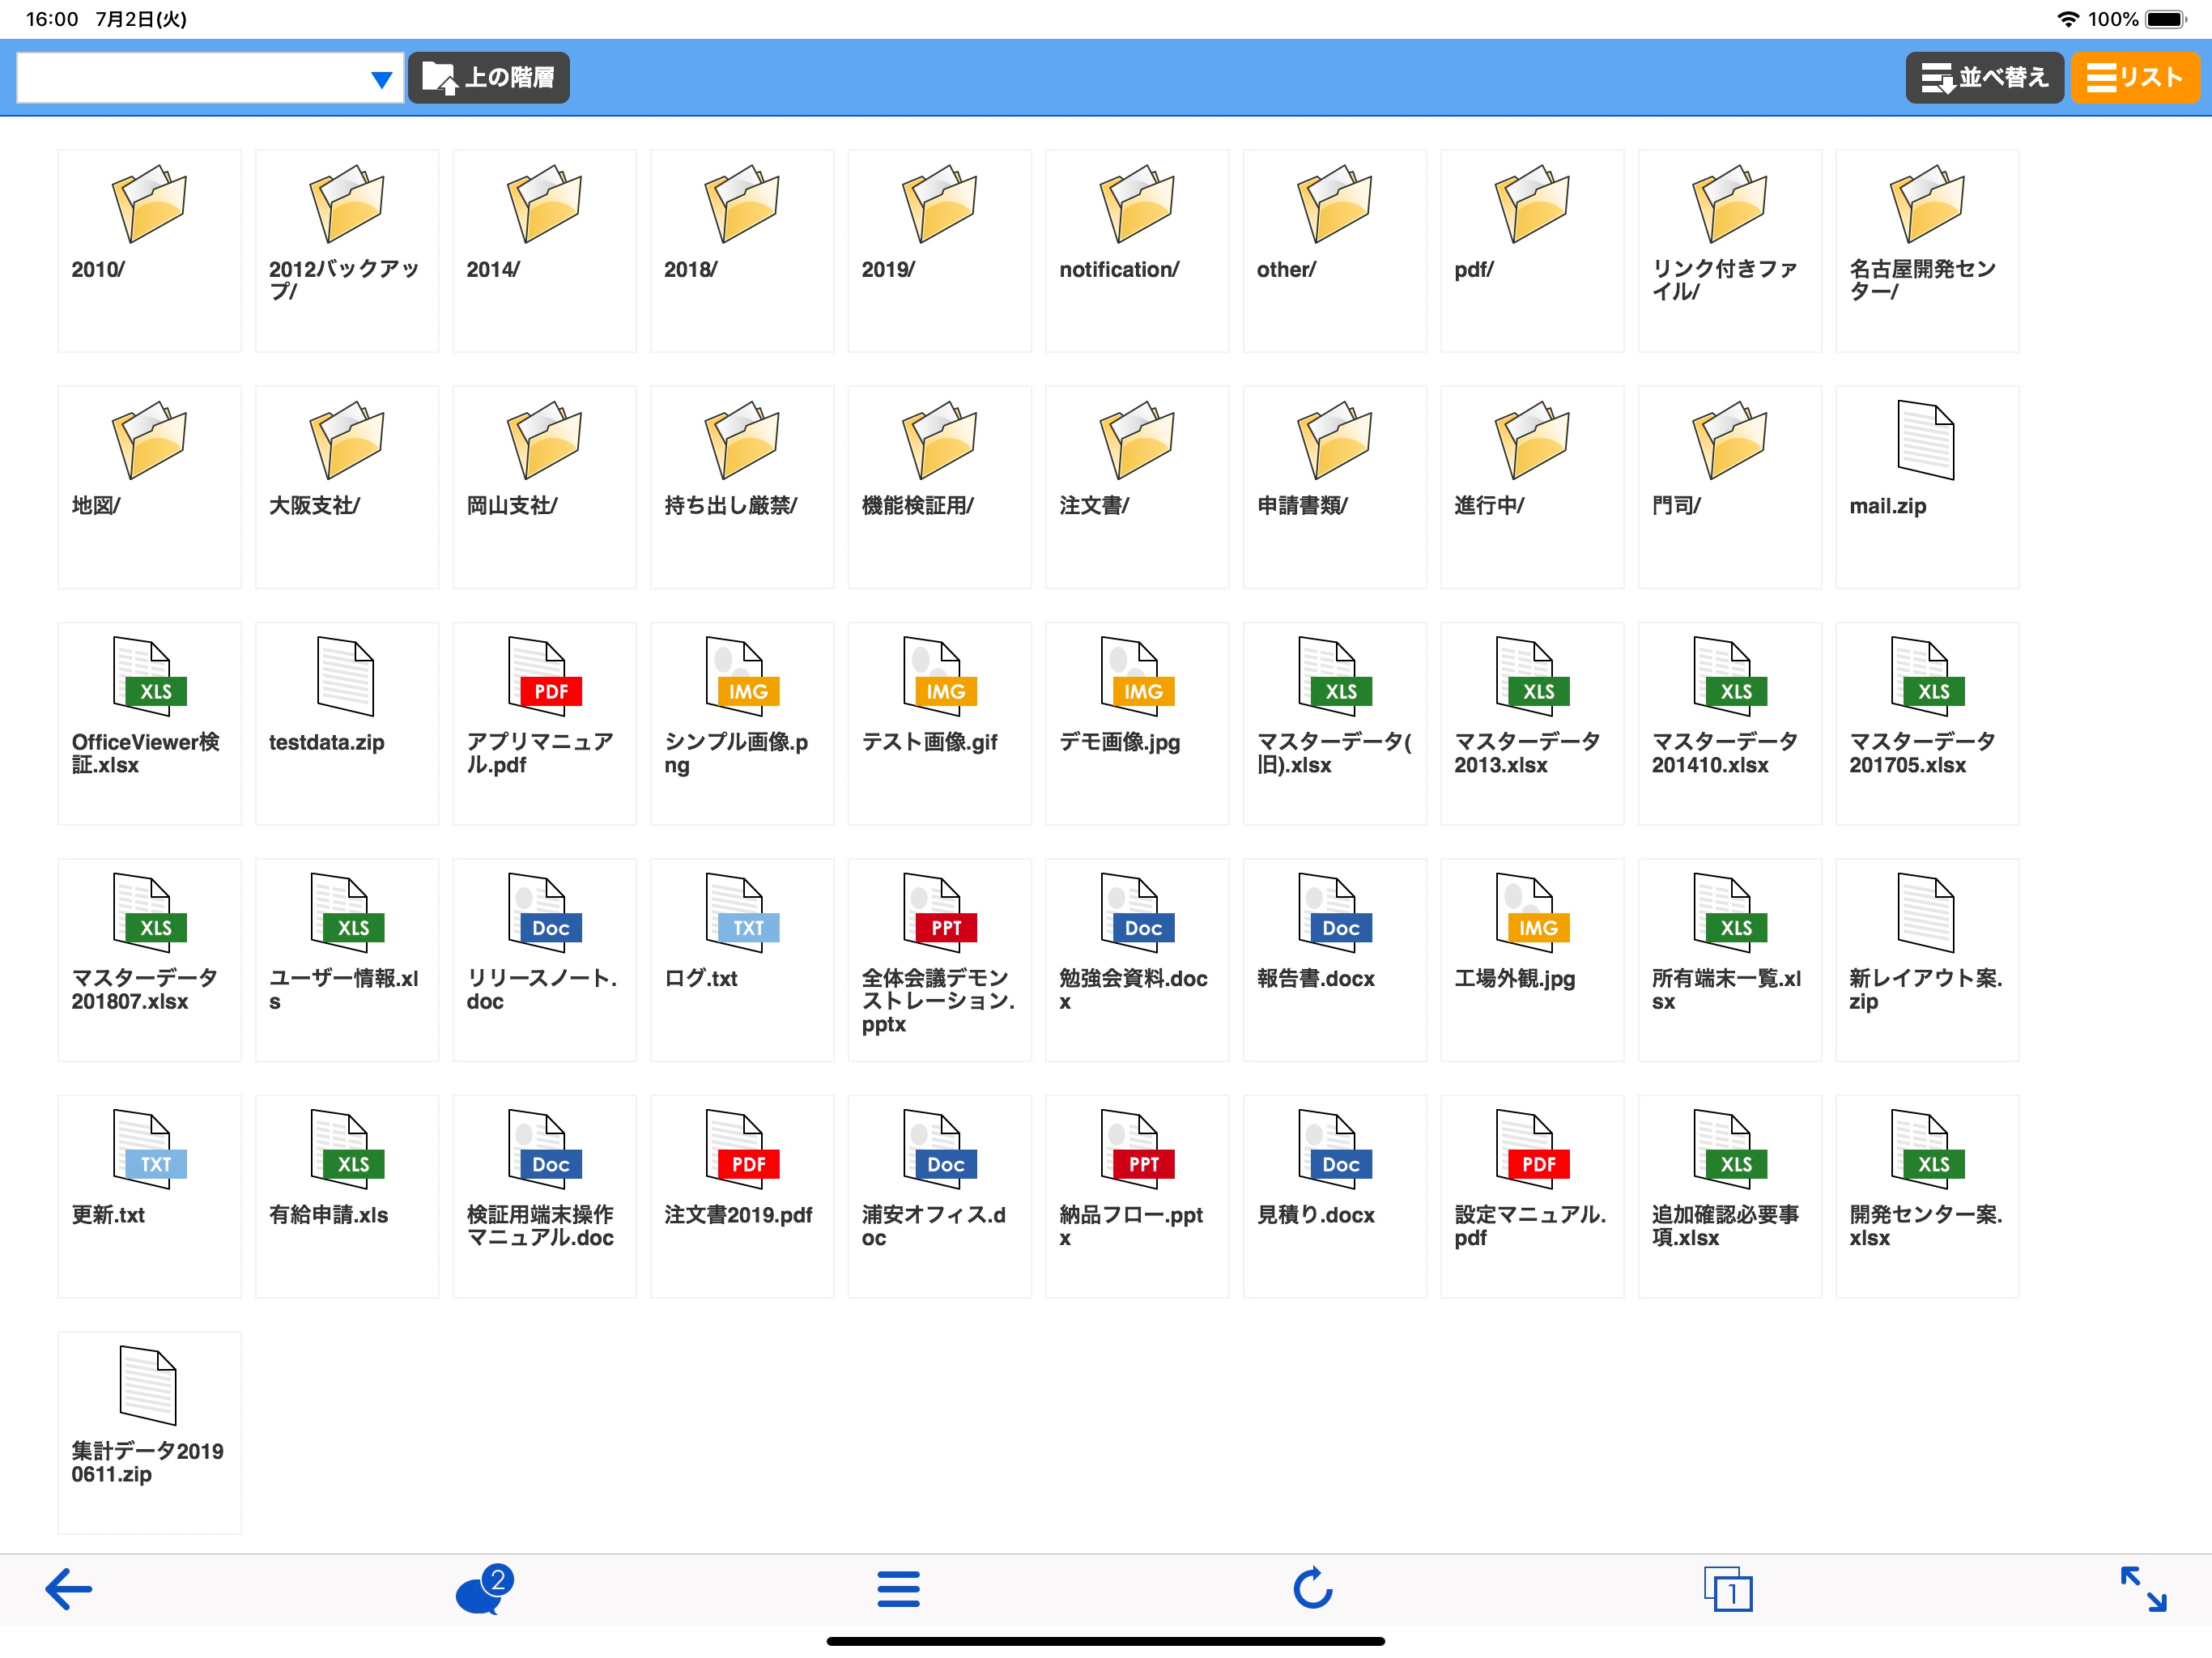Open the 持ち出し厳禁/ folder
This screenshot has width=2212, height=1658.
pos(742,487)
